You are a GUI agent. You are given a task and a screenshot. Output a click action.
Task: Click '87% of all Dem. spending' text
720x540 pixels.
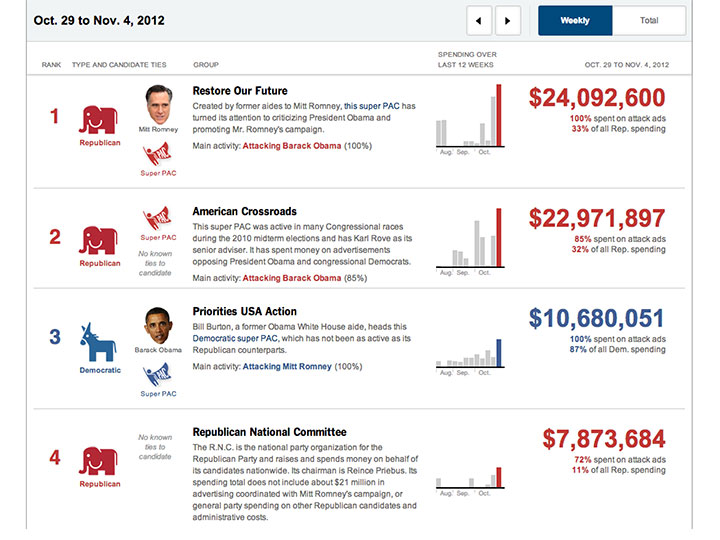[617, 350]
